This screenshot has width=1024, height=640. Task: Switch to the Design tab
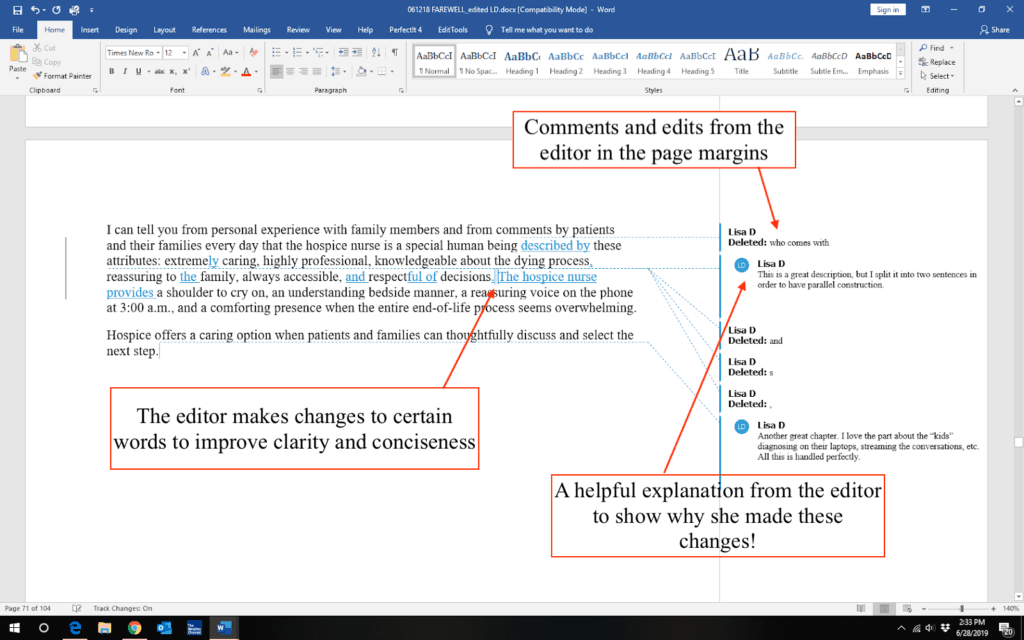[126, 29]
